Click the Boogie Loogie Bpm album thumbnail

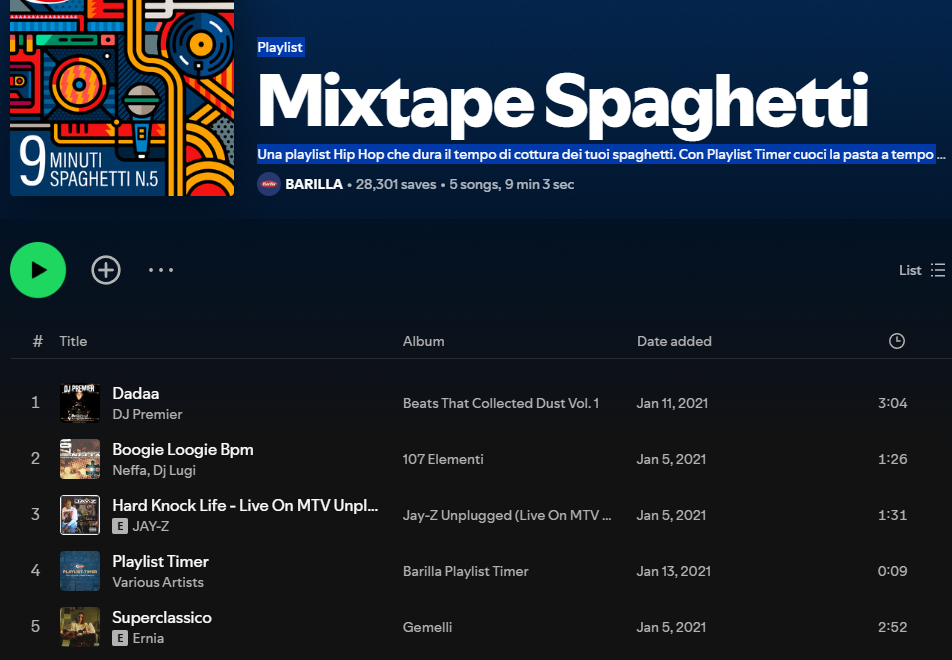[x=80, y=459]
